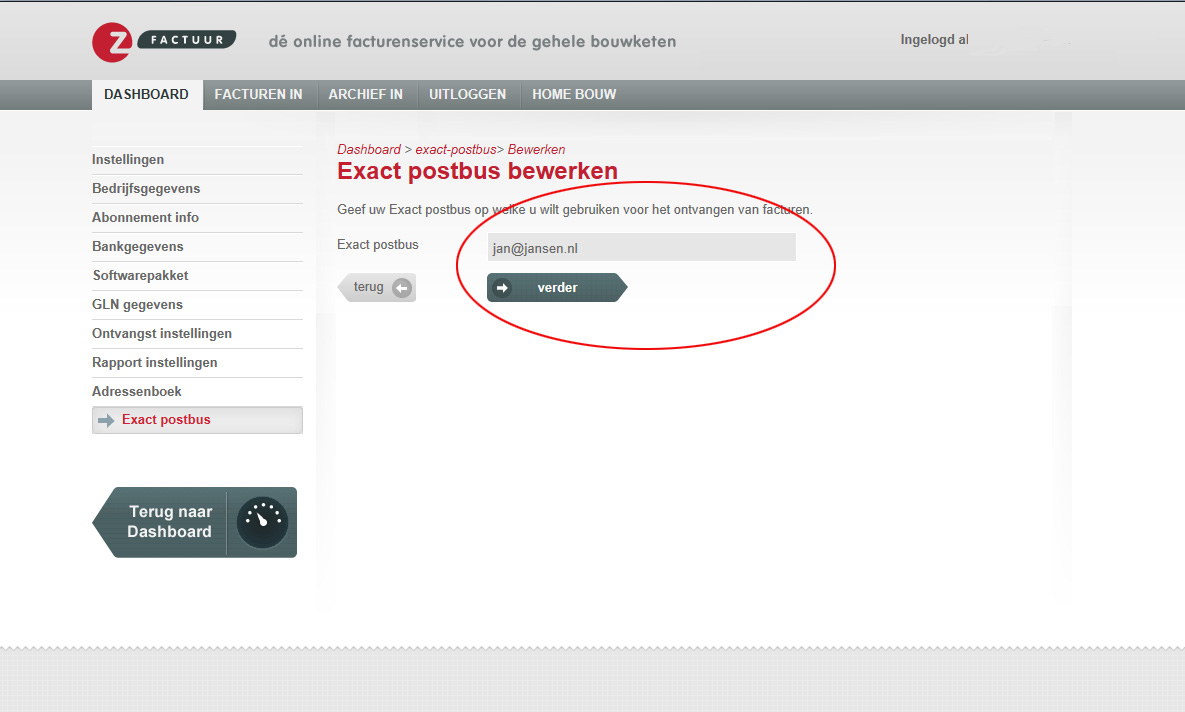
Task: Open Bedrijfsgegevens in the sidebar
Action: pyautogui.click(x=197, y=188)
